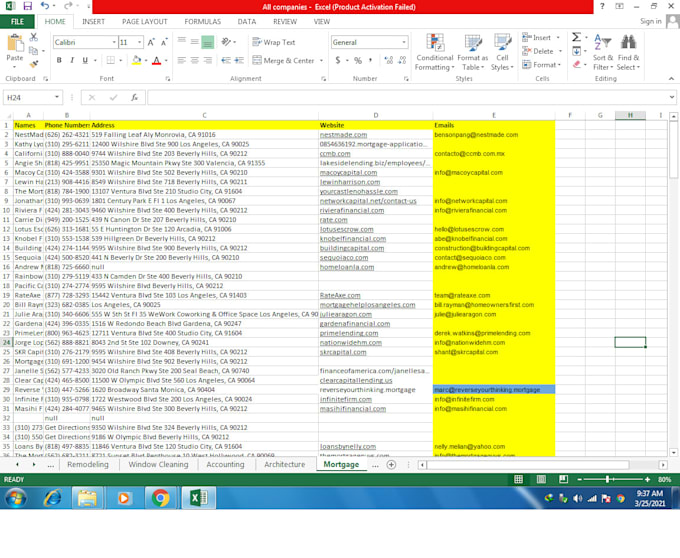Apply Percent Style format
Screen dimensions: 680x558
tap(358, 60)
